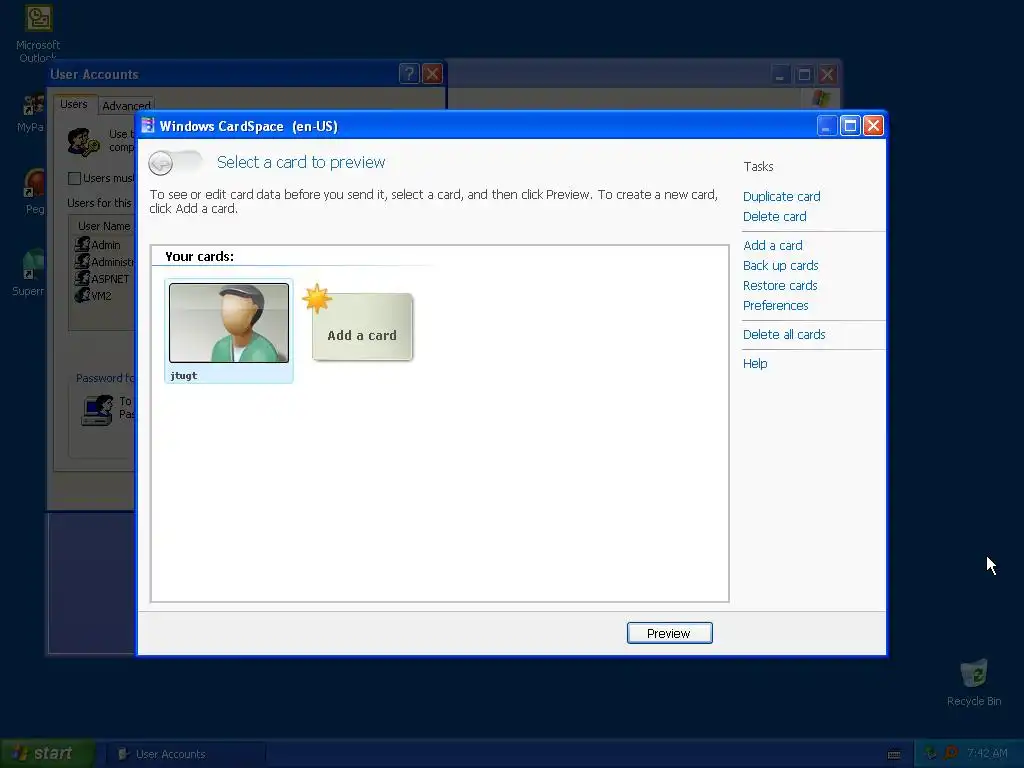Close the background window behind CardSpace

[827, 74]
